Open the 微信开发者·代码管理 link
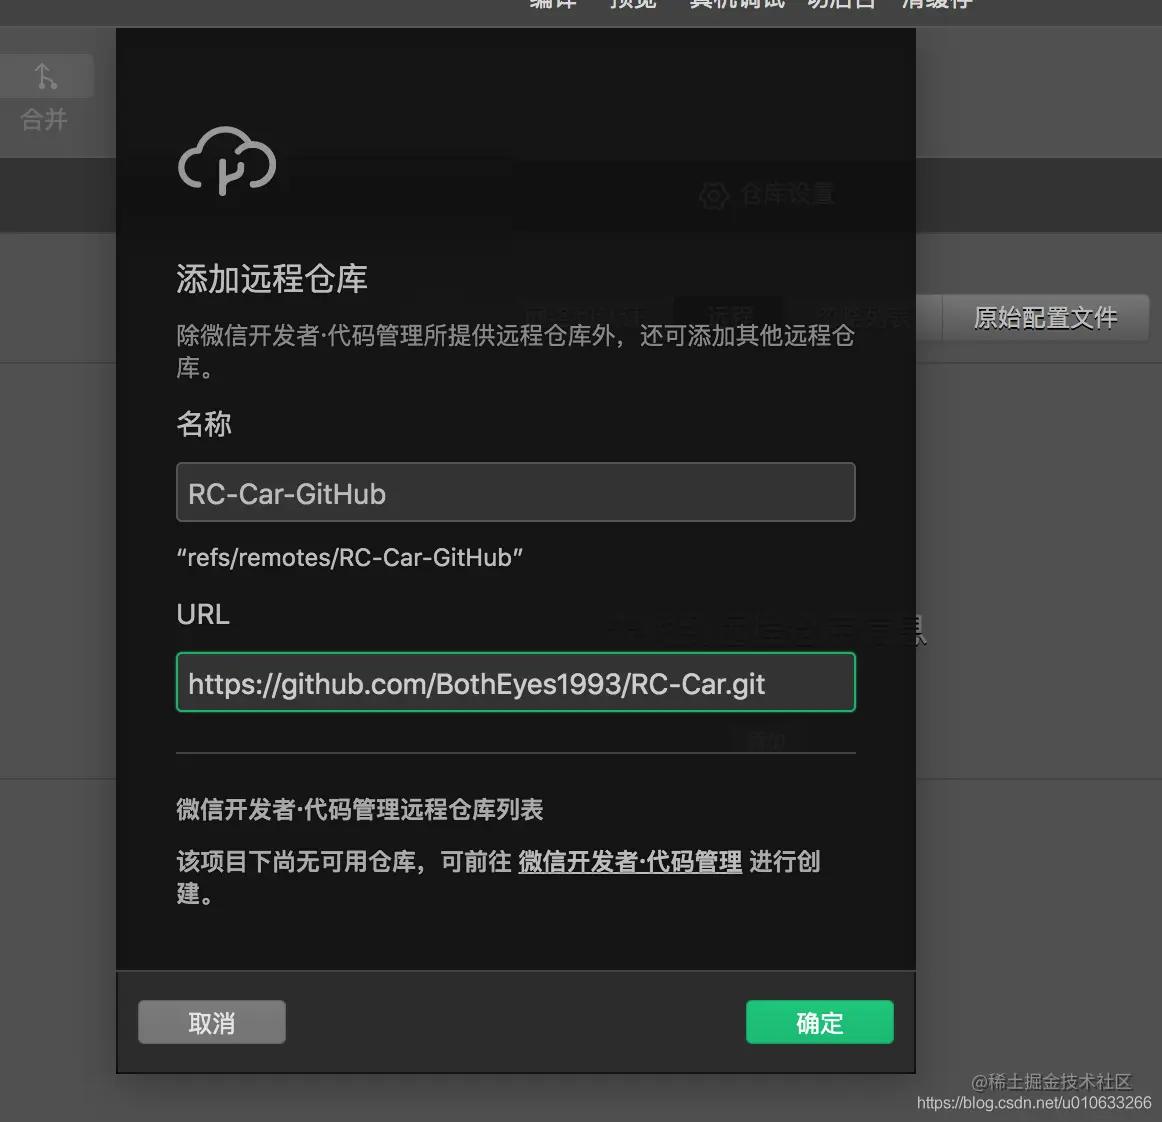Viewport: 1162px width, 1122px height. click(x=630, y=861)
